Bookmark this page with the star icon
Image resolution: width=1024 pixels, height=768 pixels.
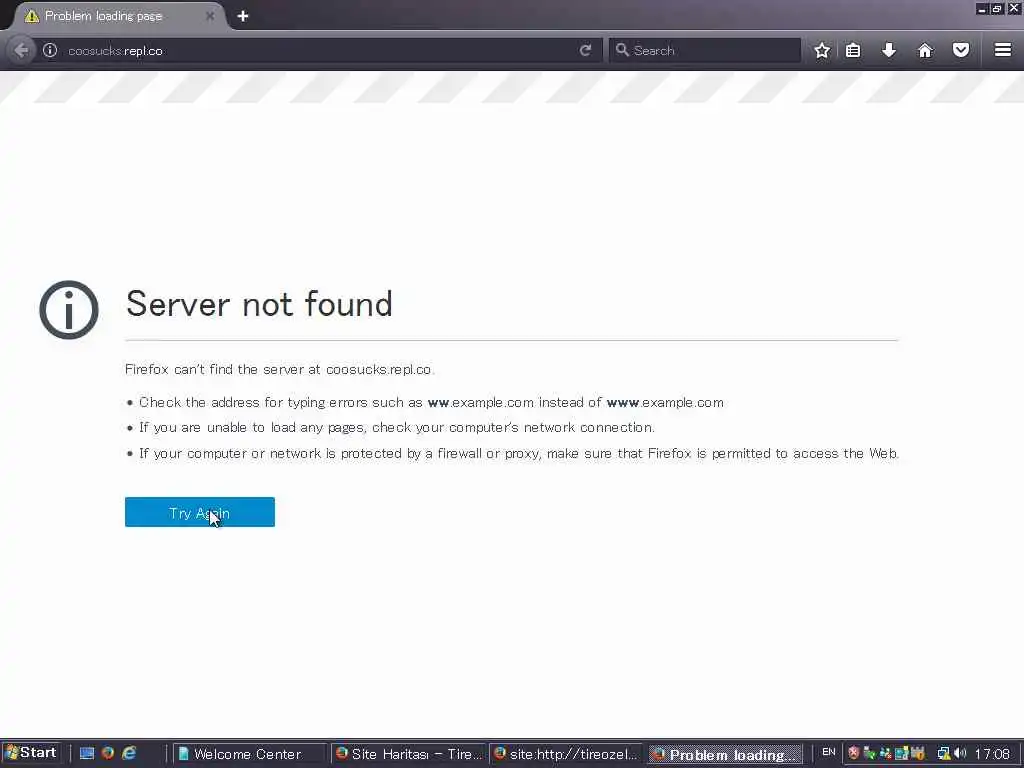(x=822, y=50)
